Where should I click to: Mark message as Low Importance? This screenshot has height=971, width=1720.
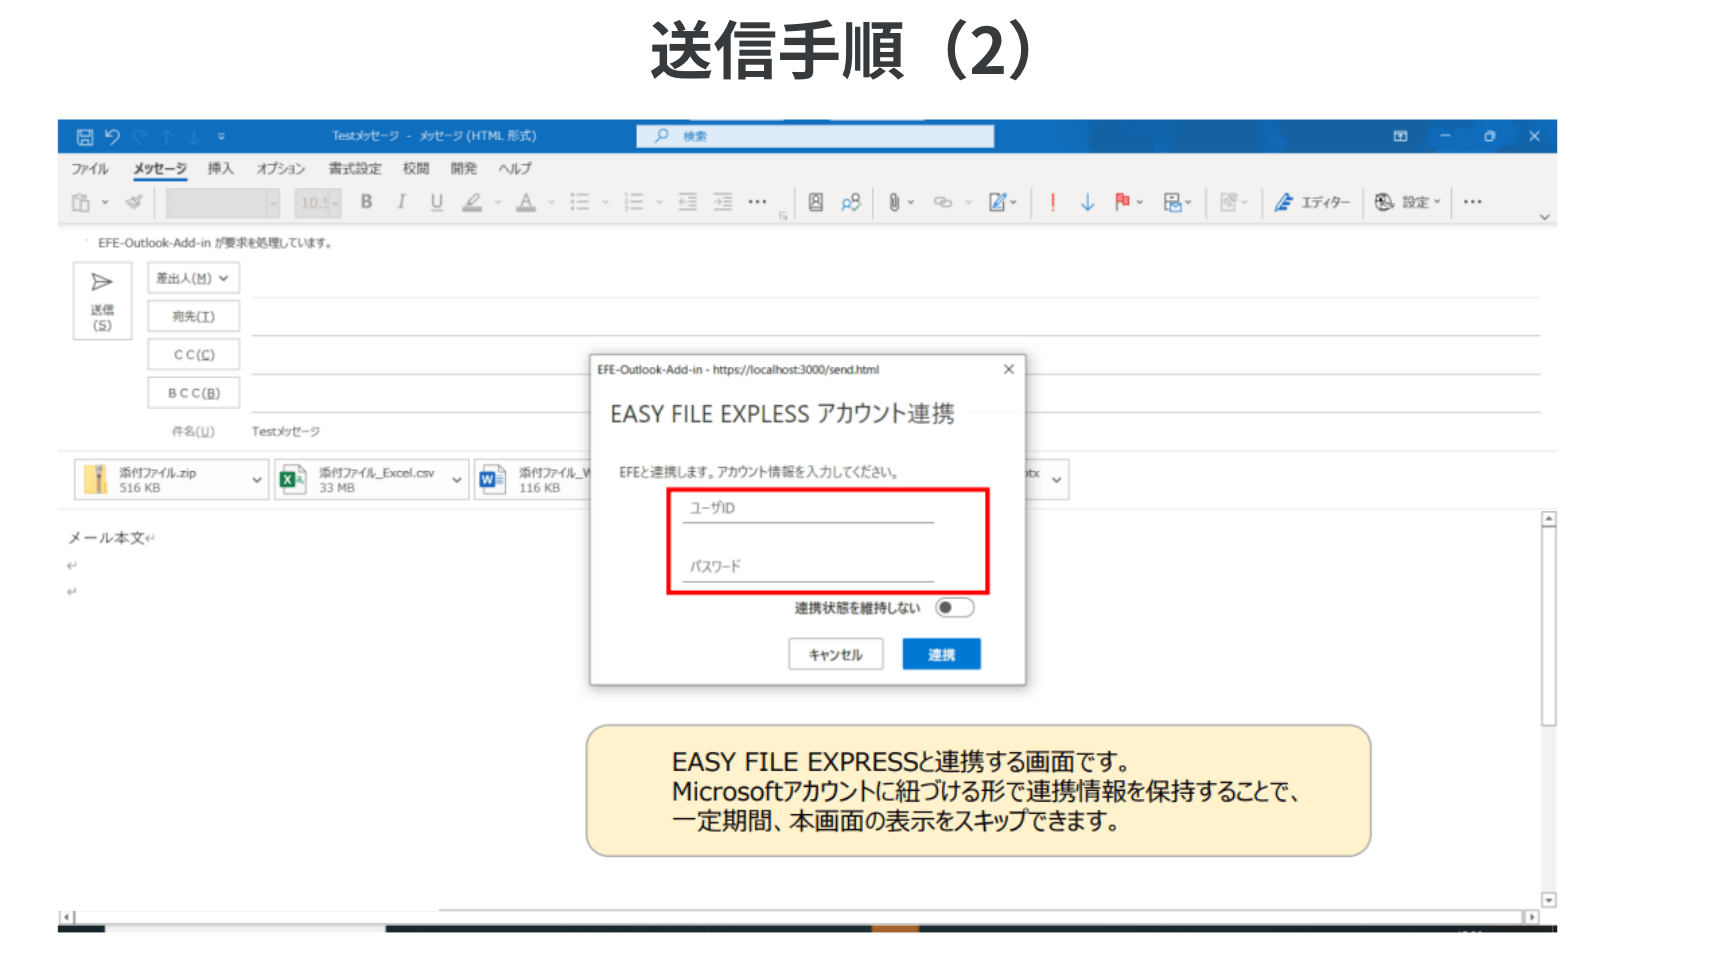coord(1088,202)
